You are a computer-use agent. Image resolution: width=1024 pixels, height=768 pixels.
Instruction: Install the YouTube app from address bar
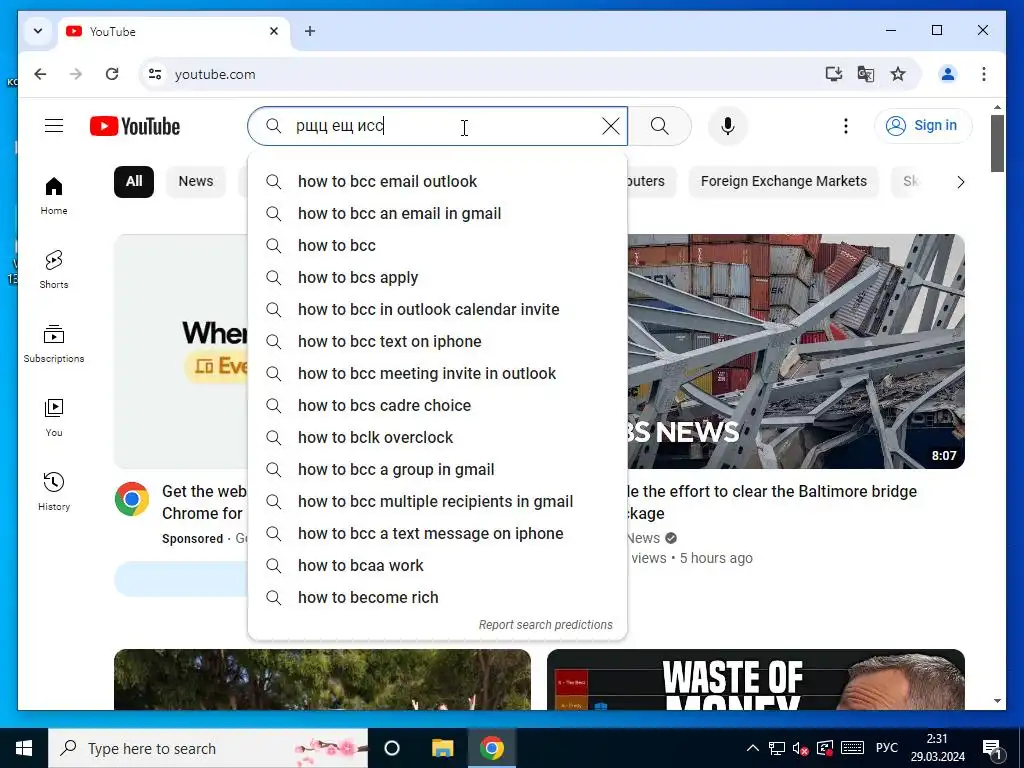pos(833,74)
